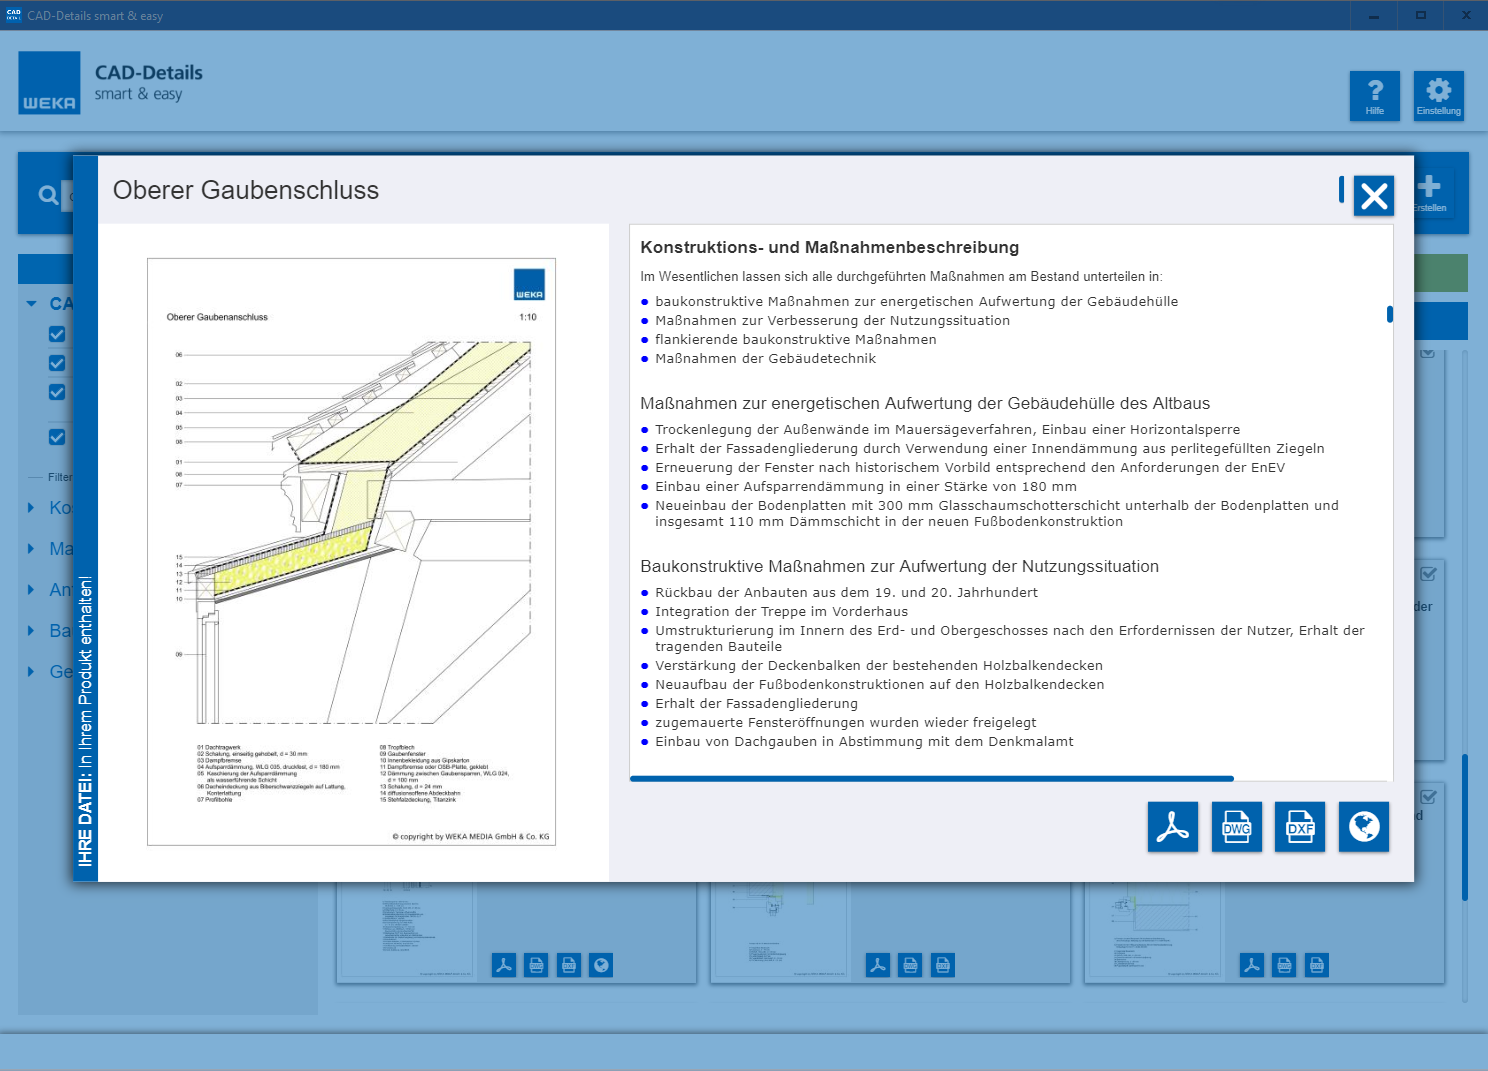Screen dimensions: 1488x1071
Task: Click bullet 'Maßnahmen der Gebäudetechnik'
Action: [x=766, y=359]
